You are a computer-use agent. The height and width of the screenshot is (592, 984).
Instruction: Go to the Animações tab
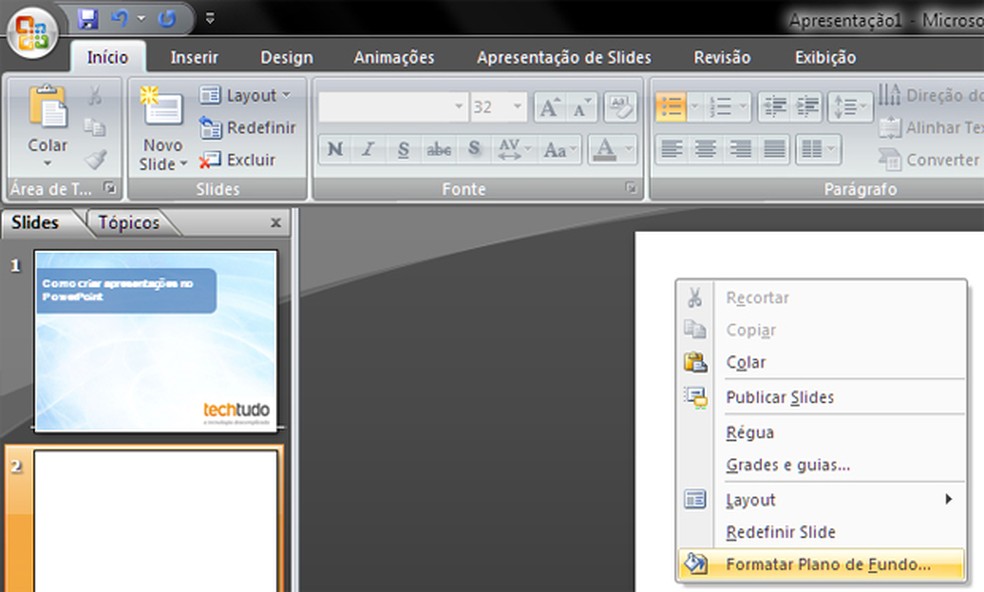click(x=393, y=57)
